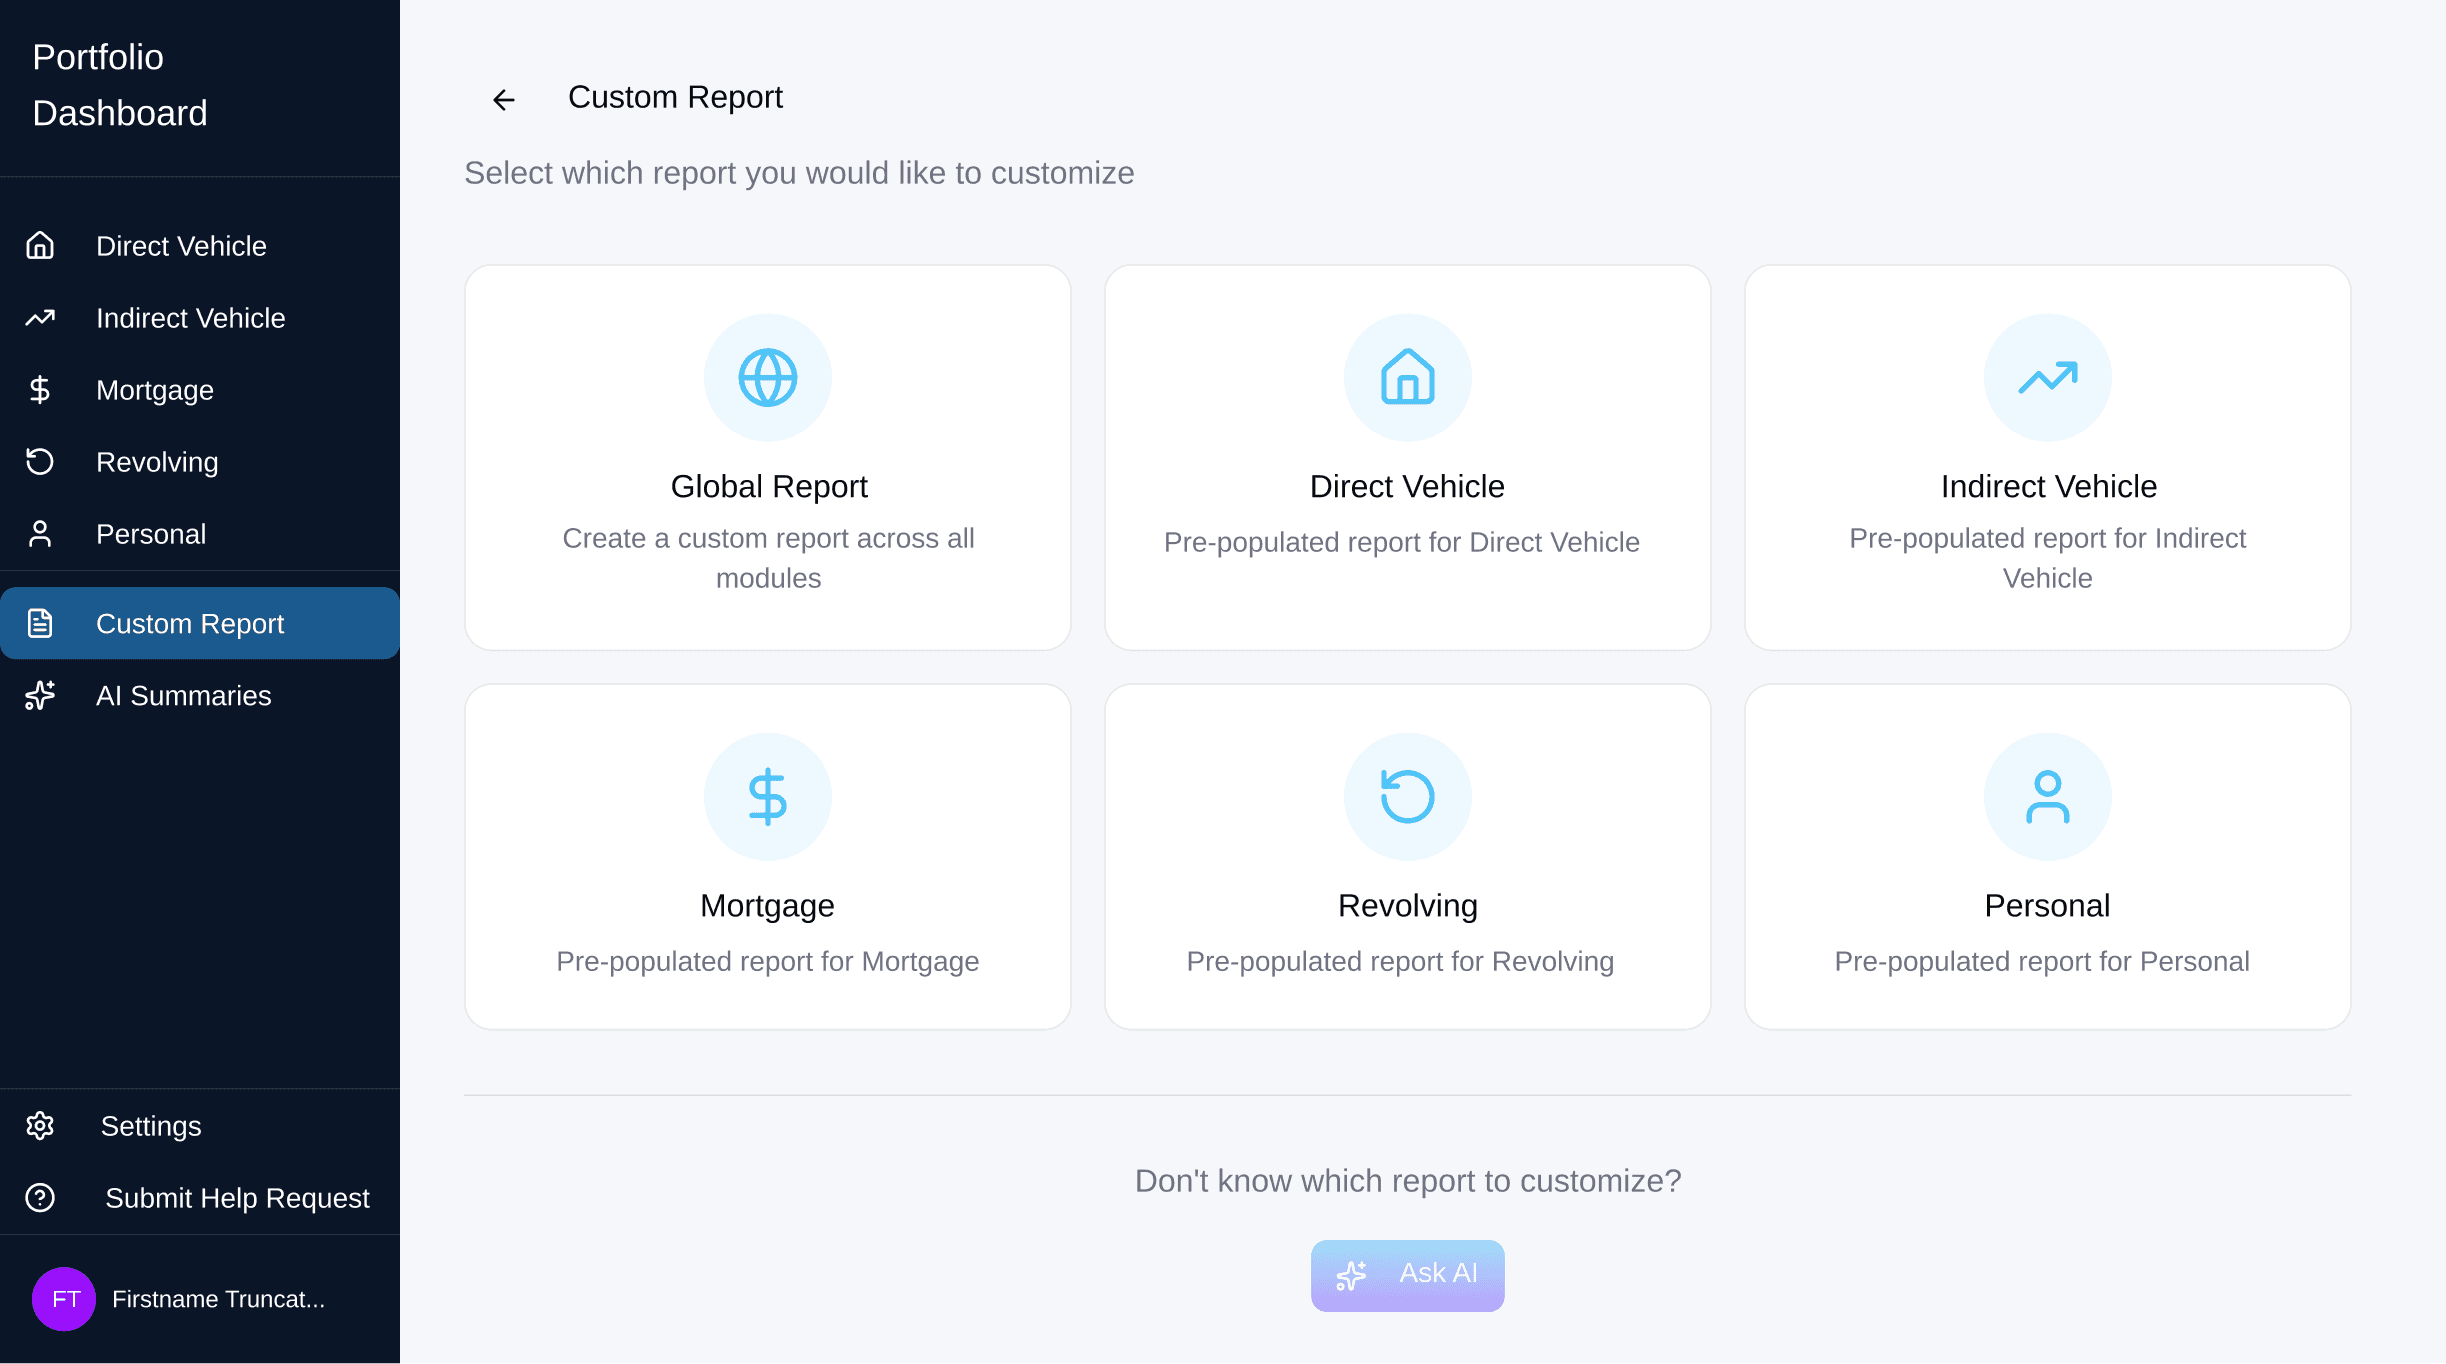Click the person icon on Personal card

click(2047, 797)
